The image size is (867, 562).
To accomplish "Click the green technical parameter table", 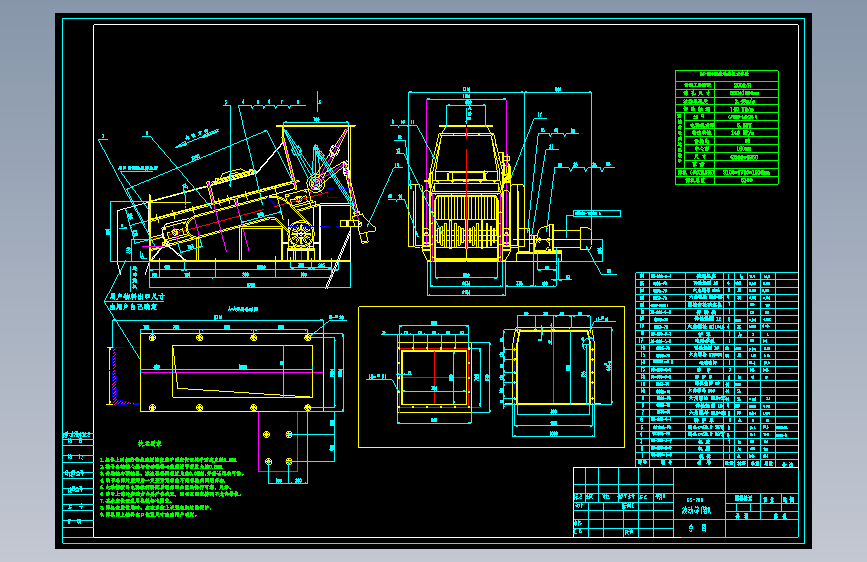I will coord(727,127).
